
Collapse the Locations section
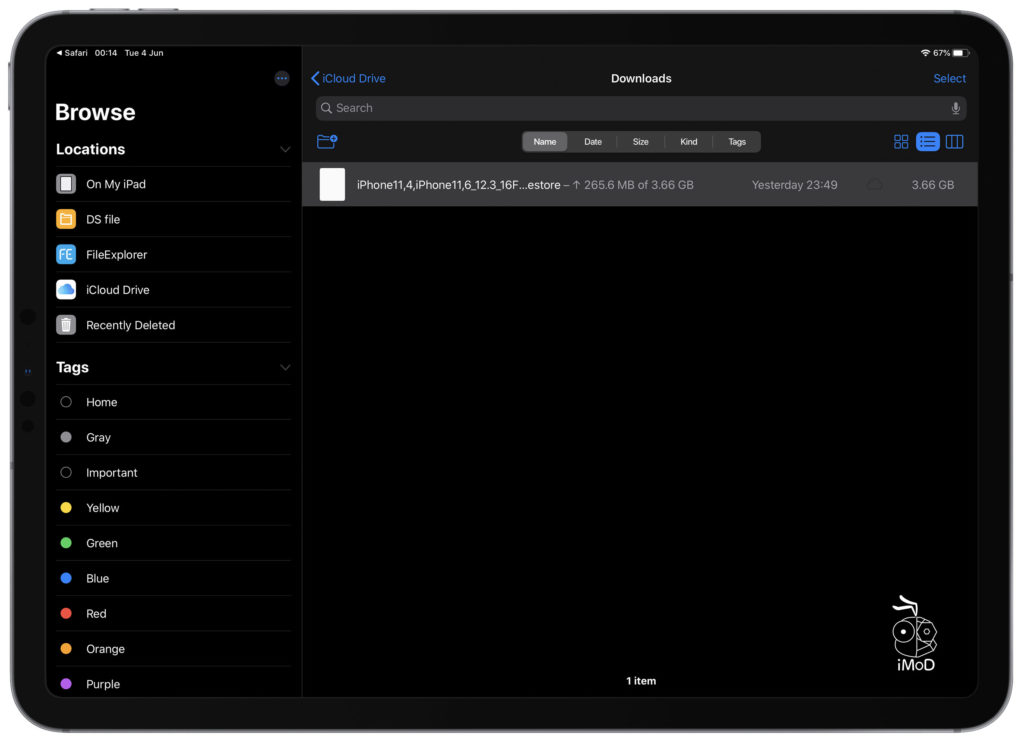285,148
